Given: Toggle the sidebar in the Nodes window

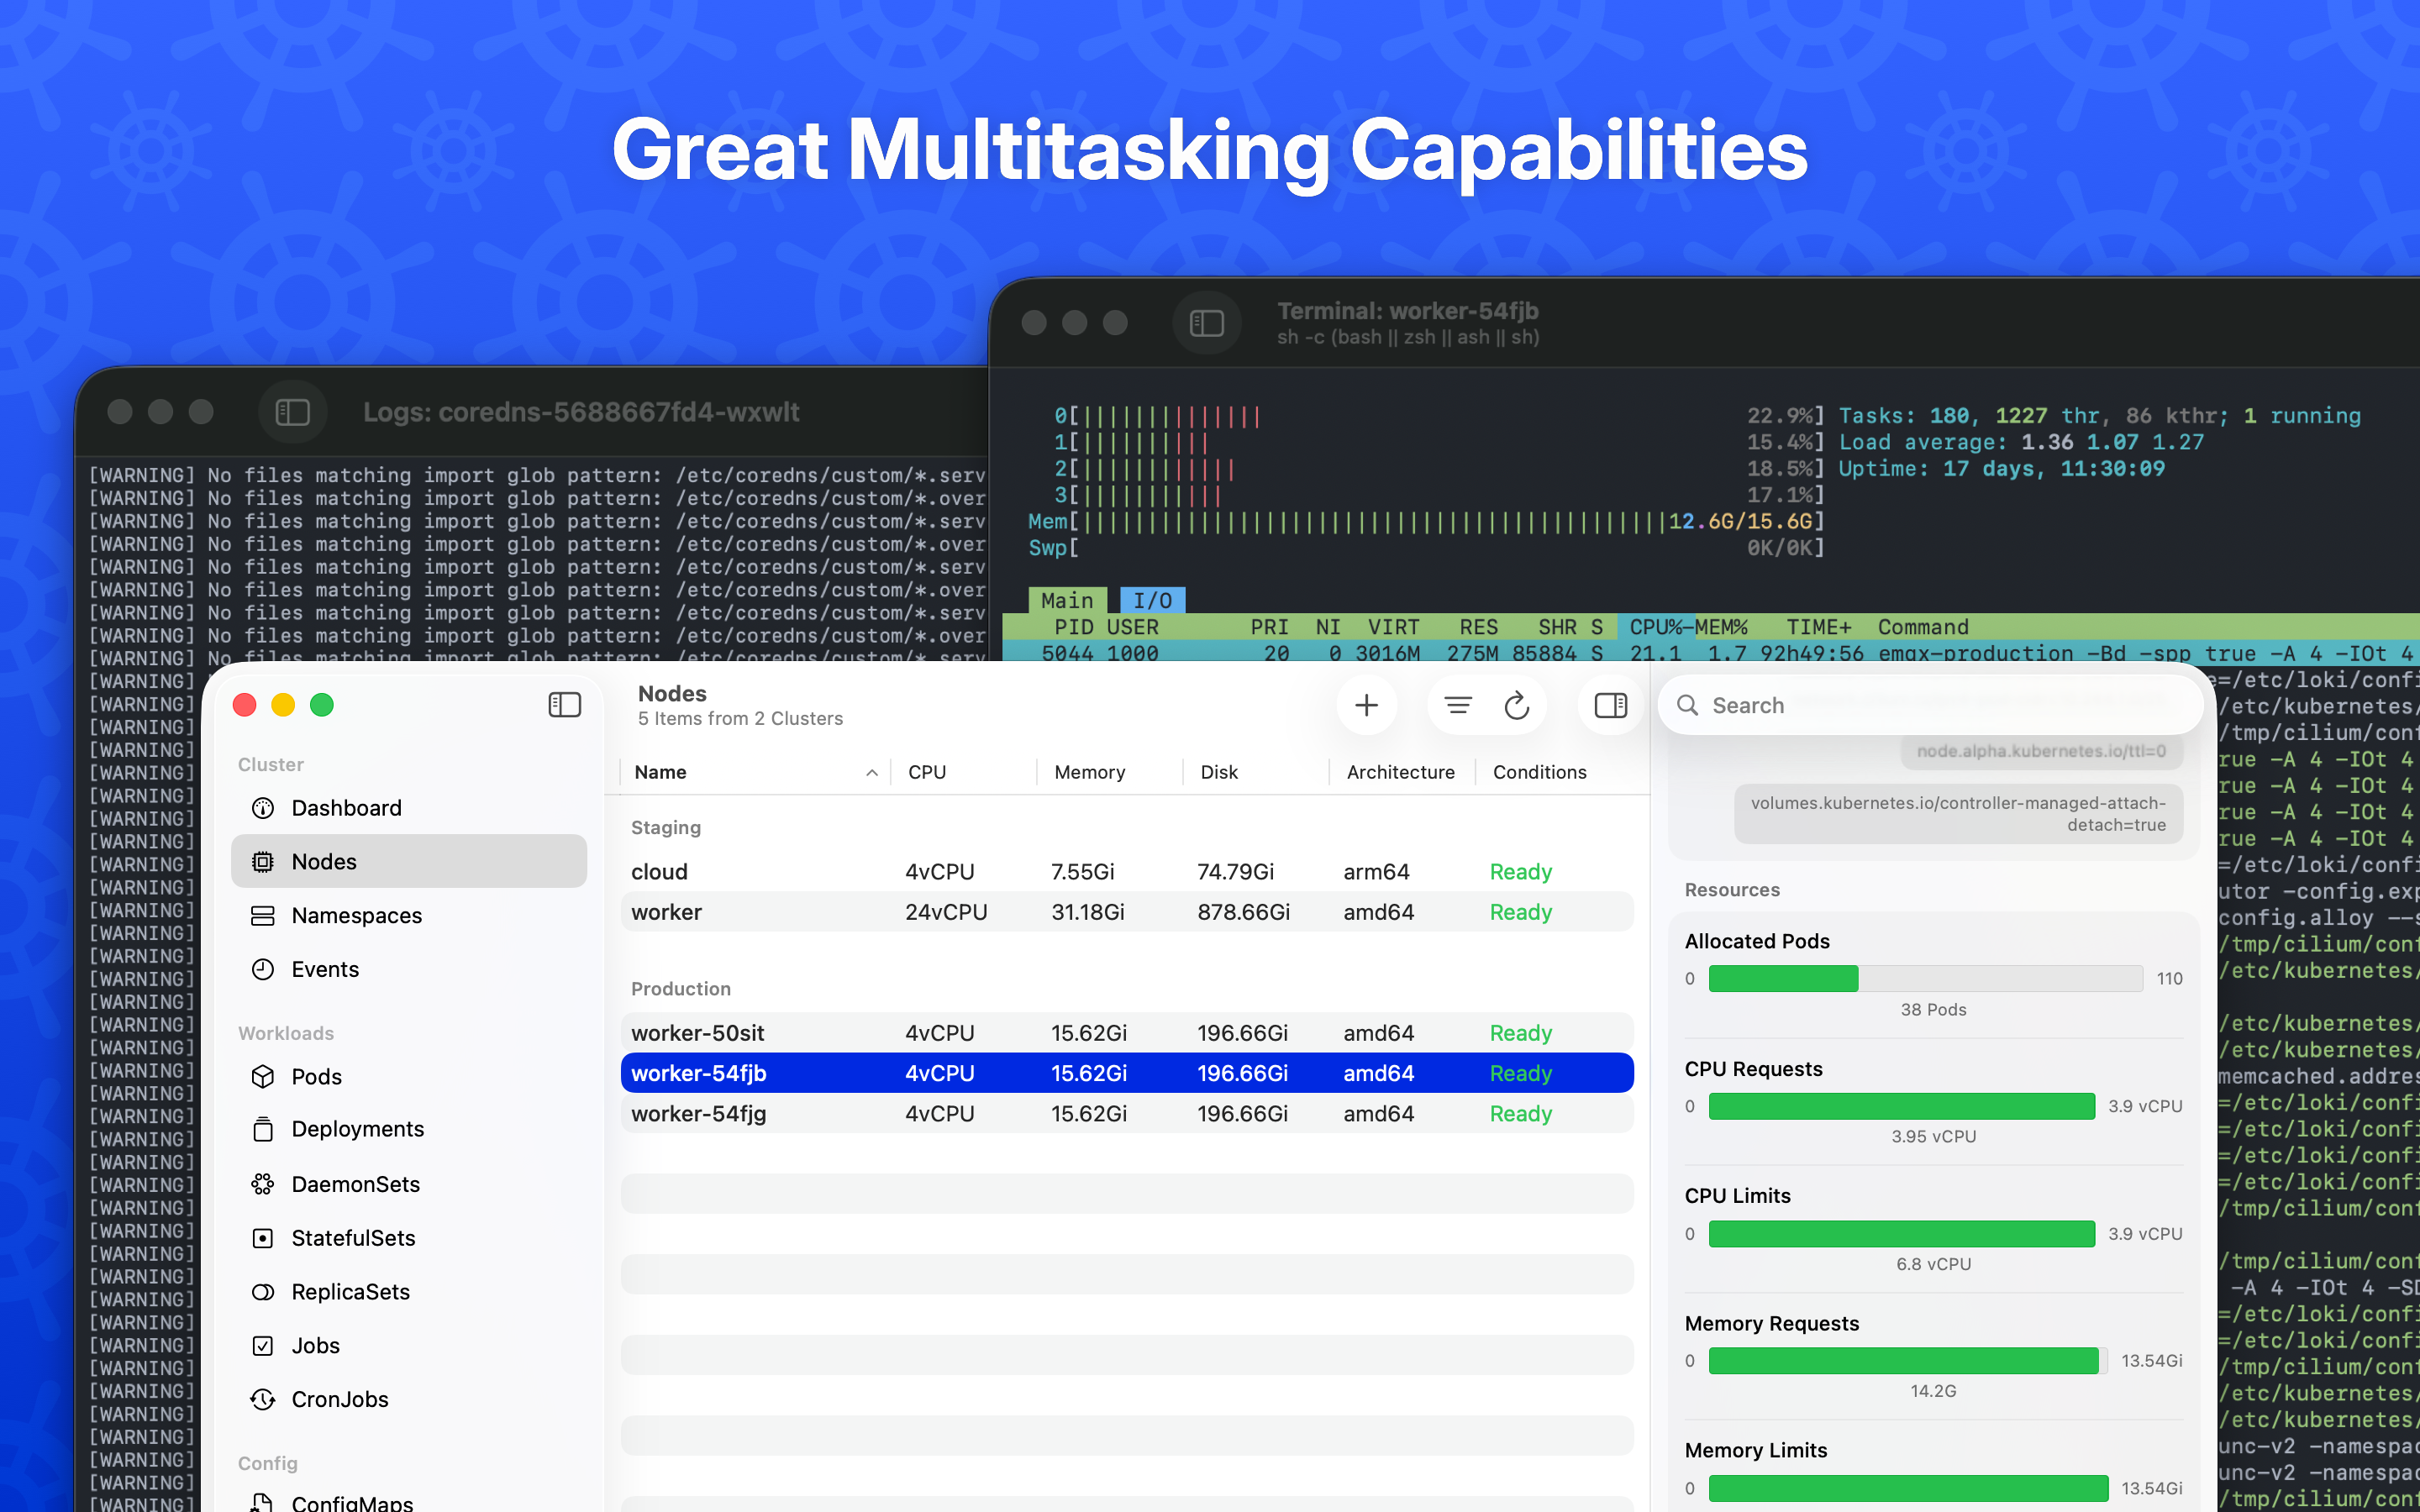Looking at the screenshot, I should [565, 705].
